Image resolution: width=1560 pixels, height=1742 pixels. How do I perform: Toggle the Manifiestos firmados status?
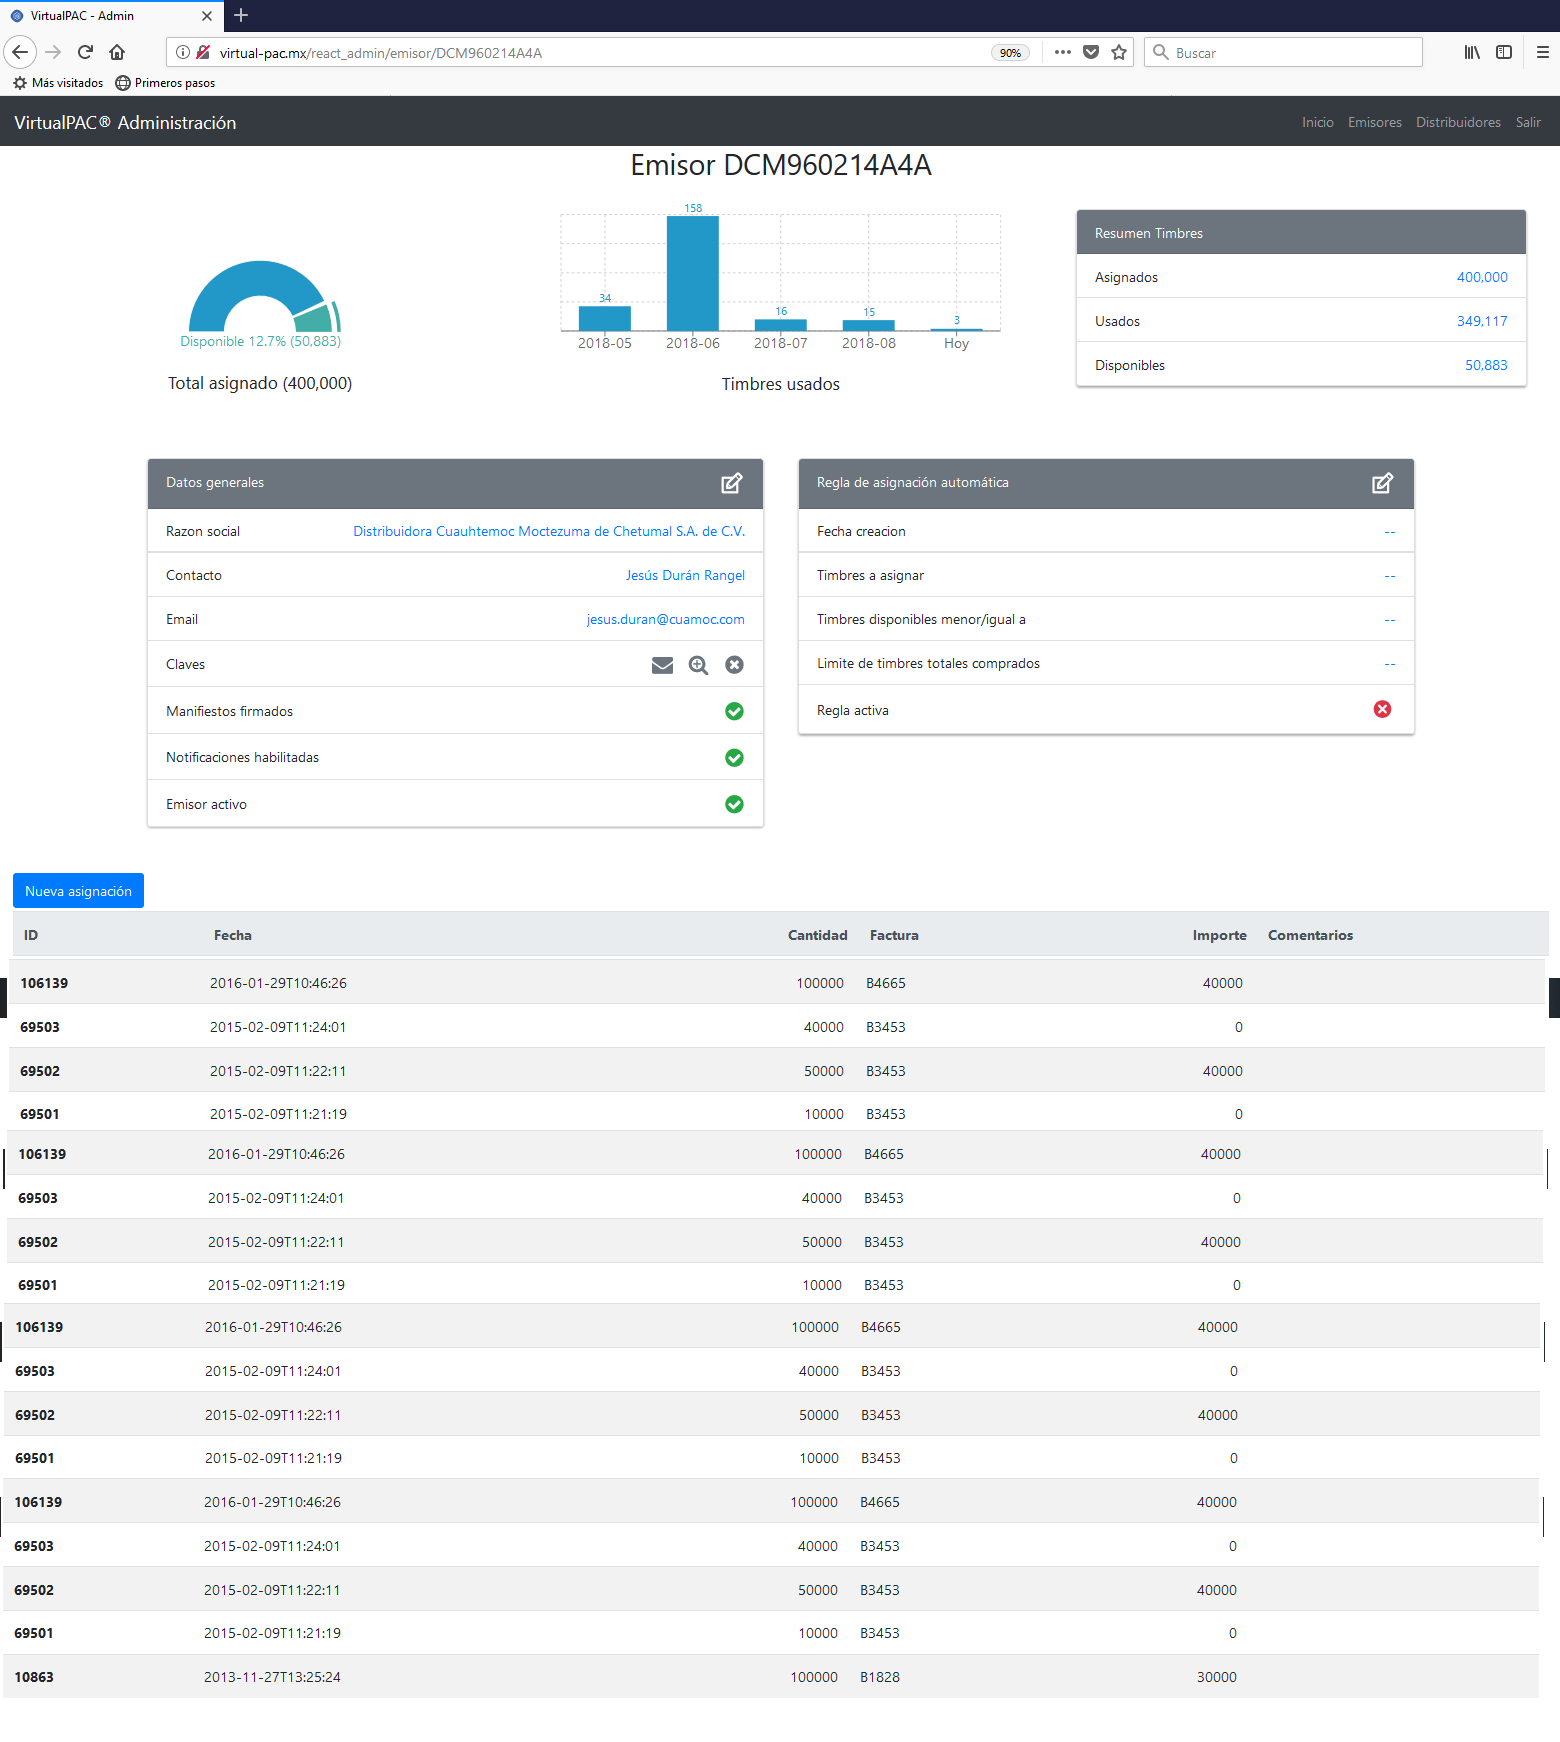tap(734, 711)
